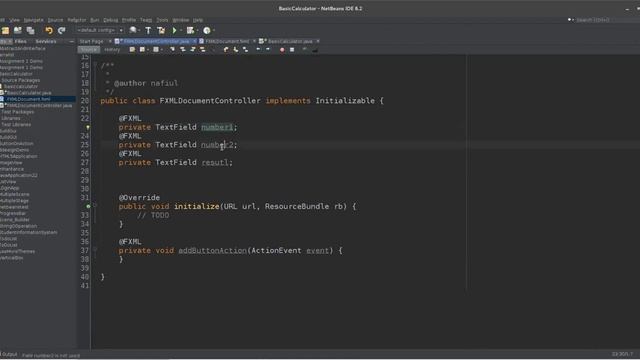Open the Tools menu
640x360 pixels.
point(162,20)
